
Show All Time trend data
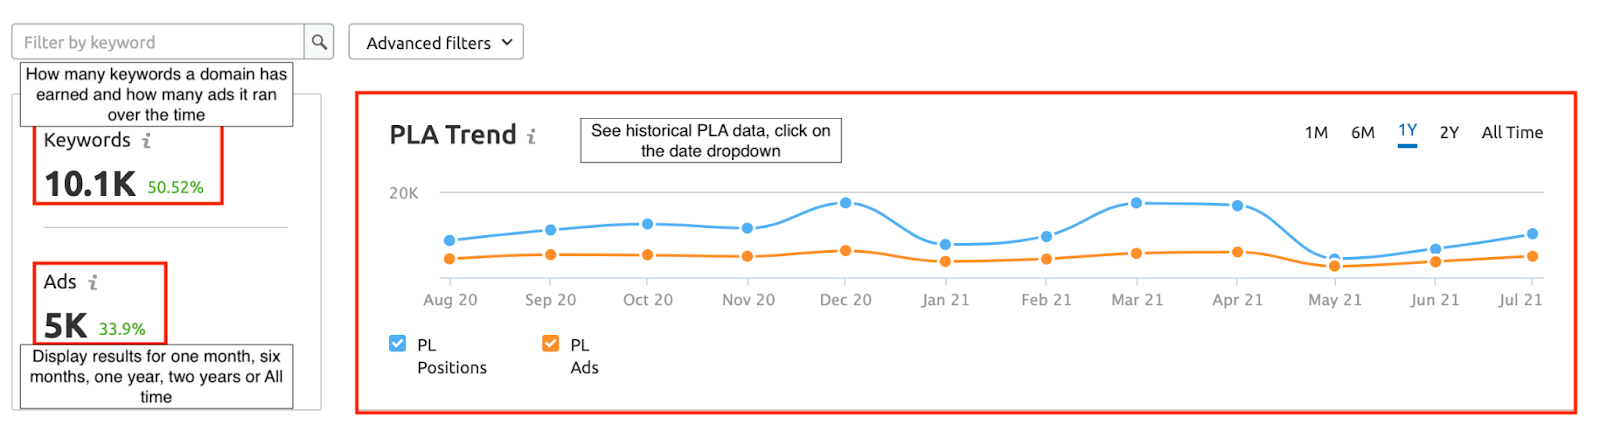click(x=1512, y=132)
